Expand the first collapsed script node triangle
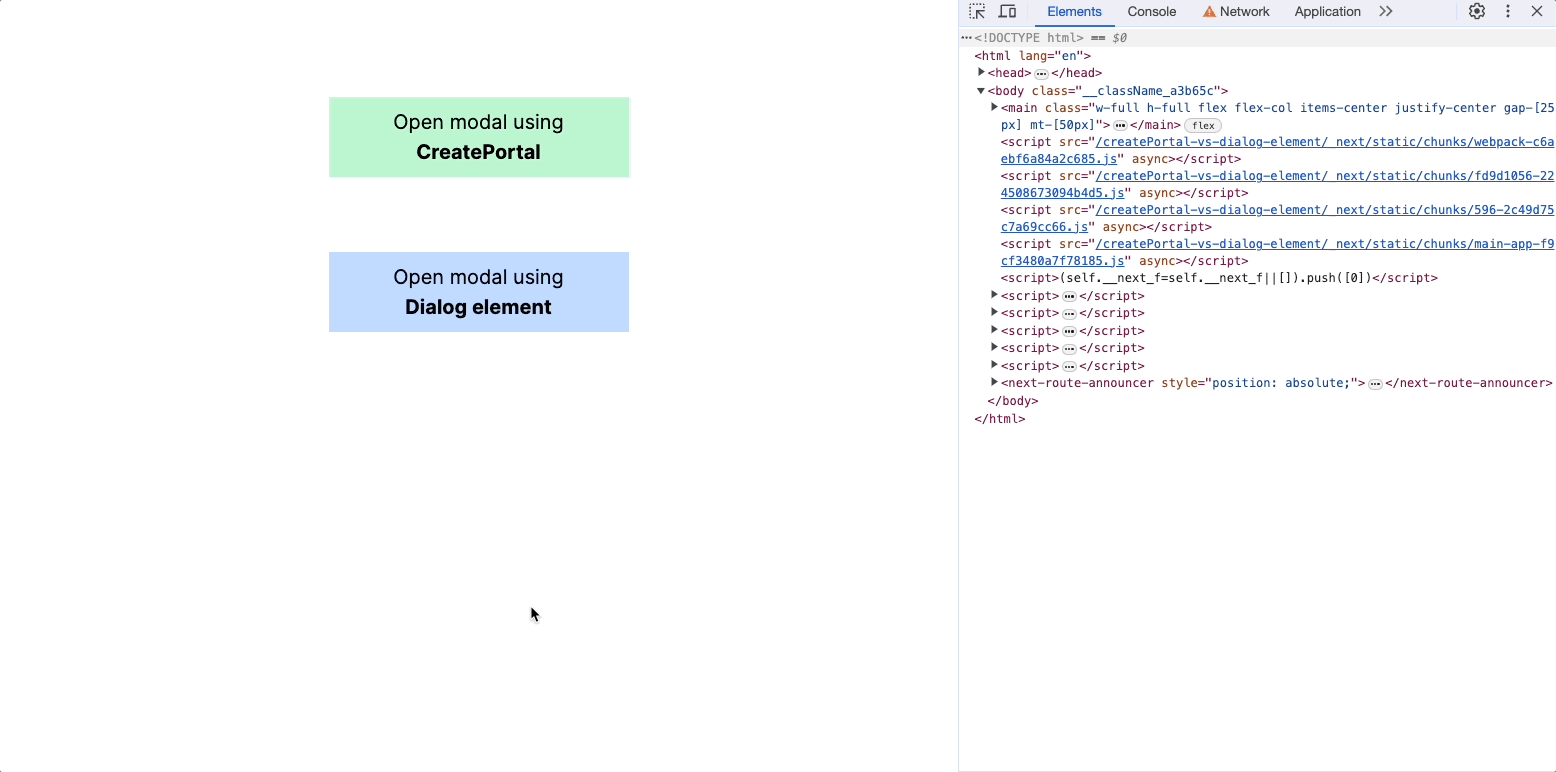Image resolution: width=1556 pixels, height=772 pixels. [x=994, y=295]
